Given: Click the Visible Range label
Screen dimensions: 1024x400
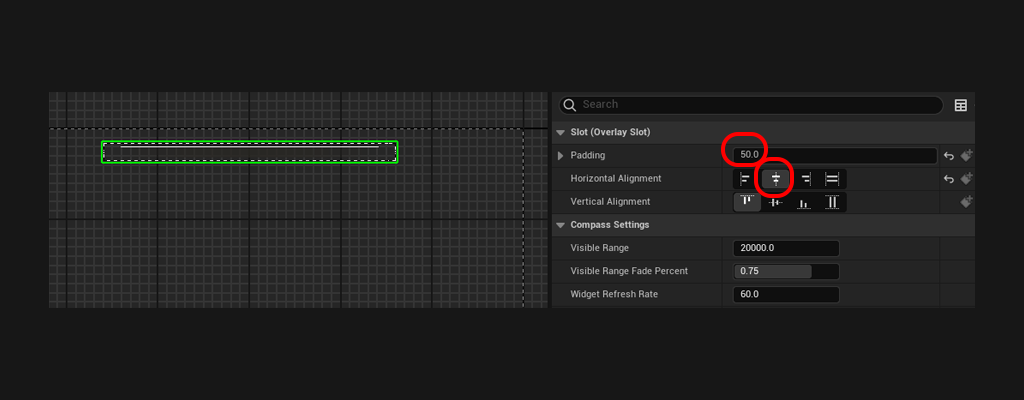Looking at the screenshot, I should pos(600,248).
